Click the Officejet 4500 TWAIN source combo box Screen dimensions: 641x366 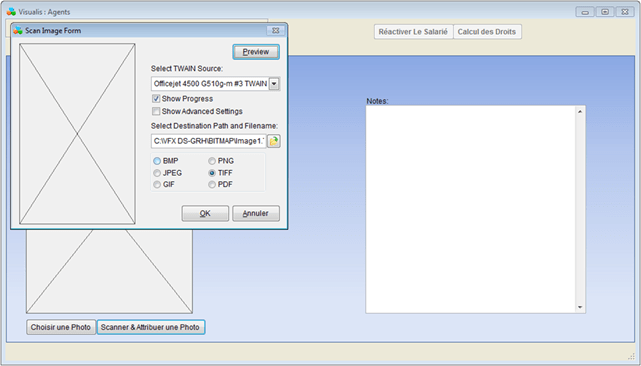coord(215,84)
